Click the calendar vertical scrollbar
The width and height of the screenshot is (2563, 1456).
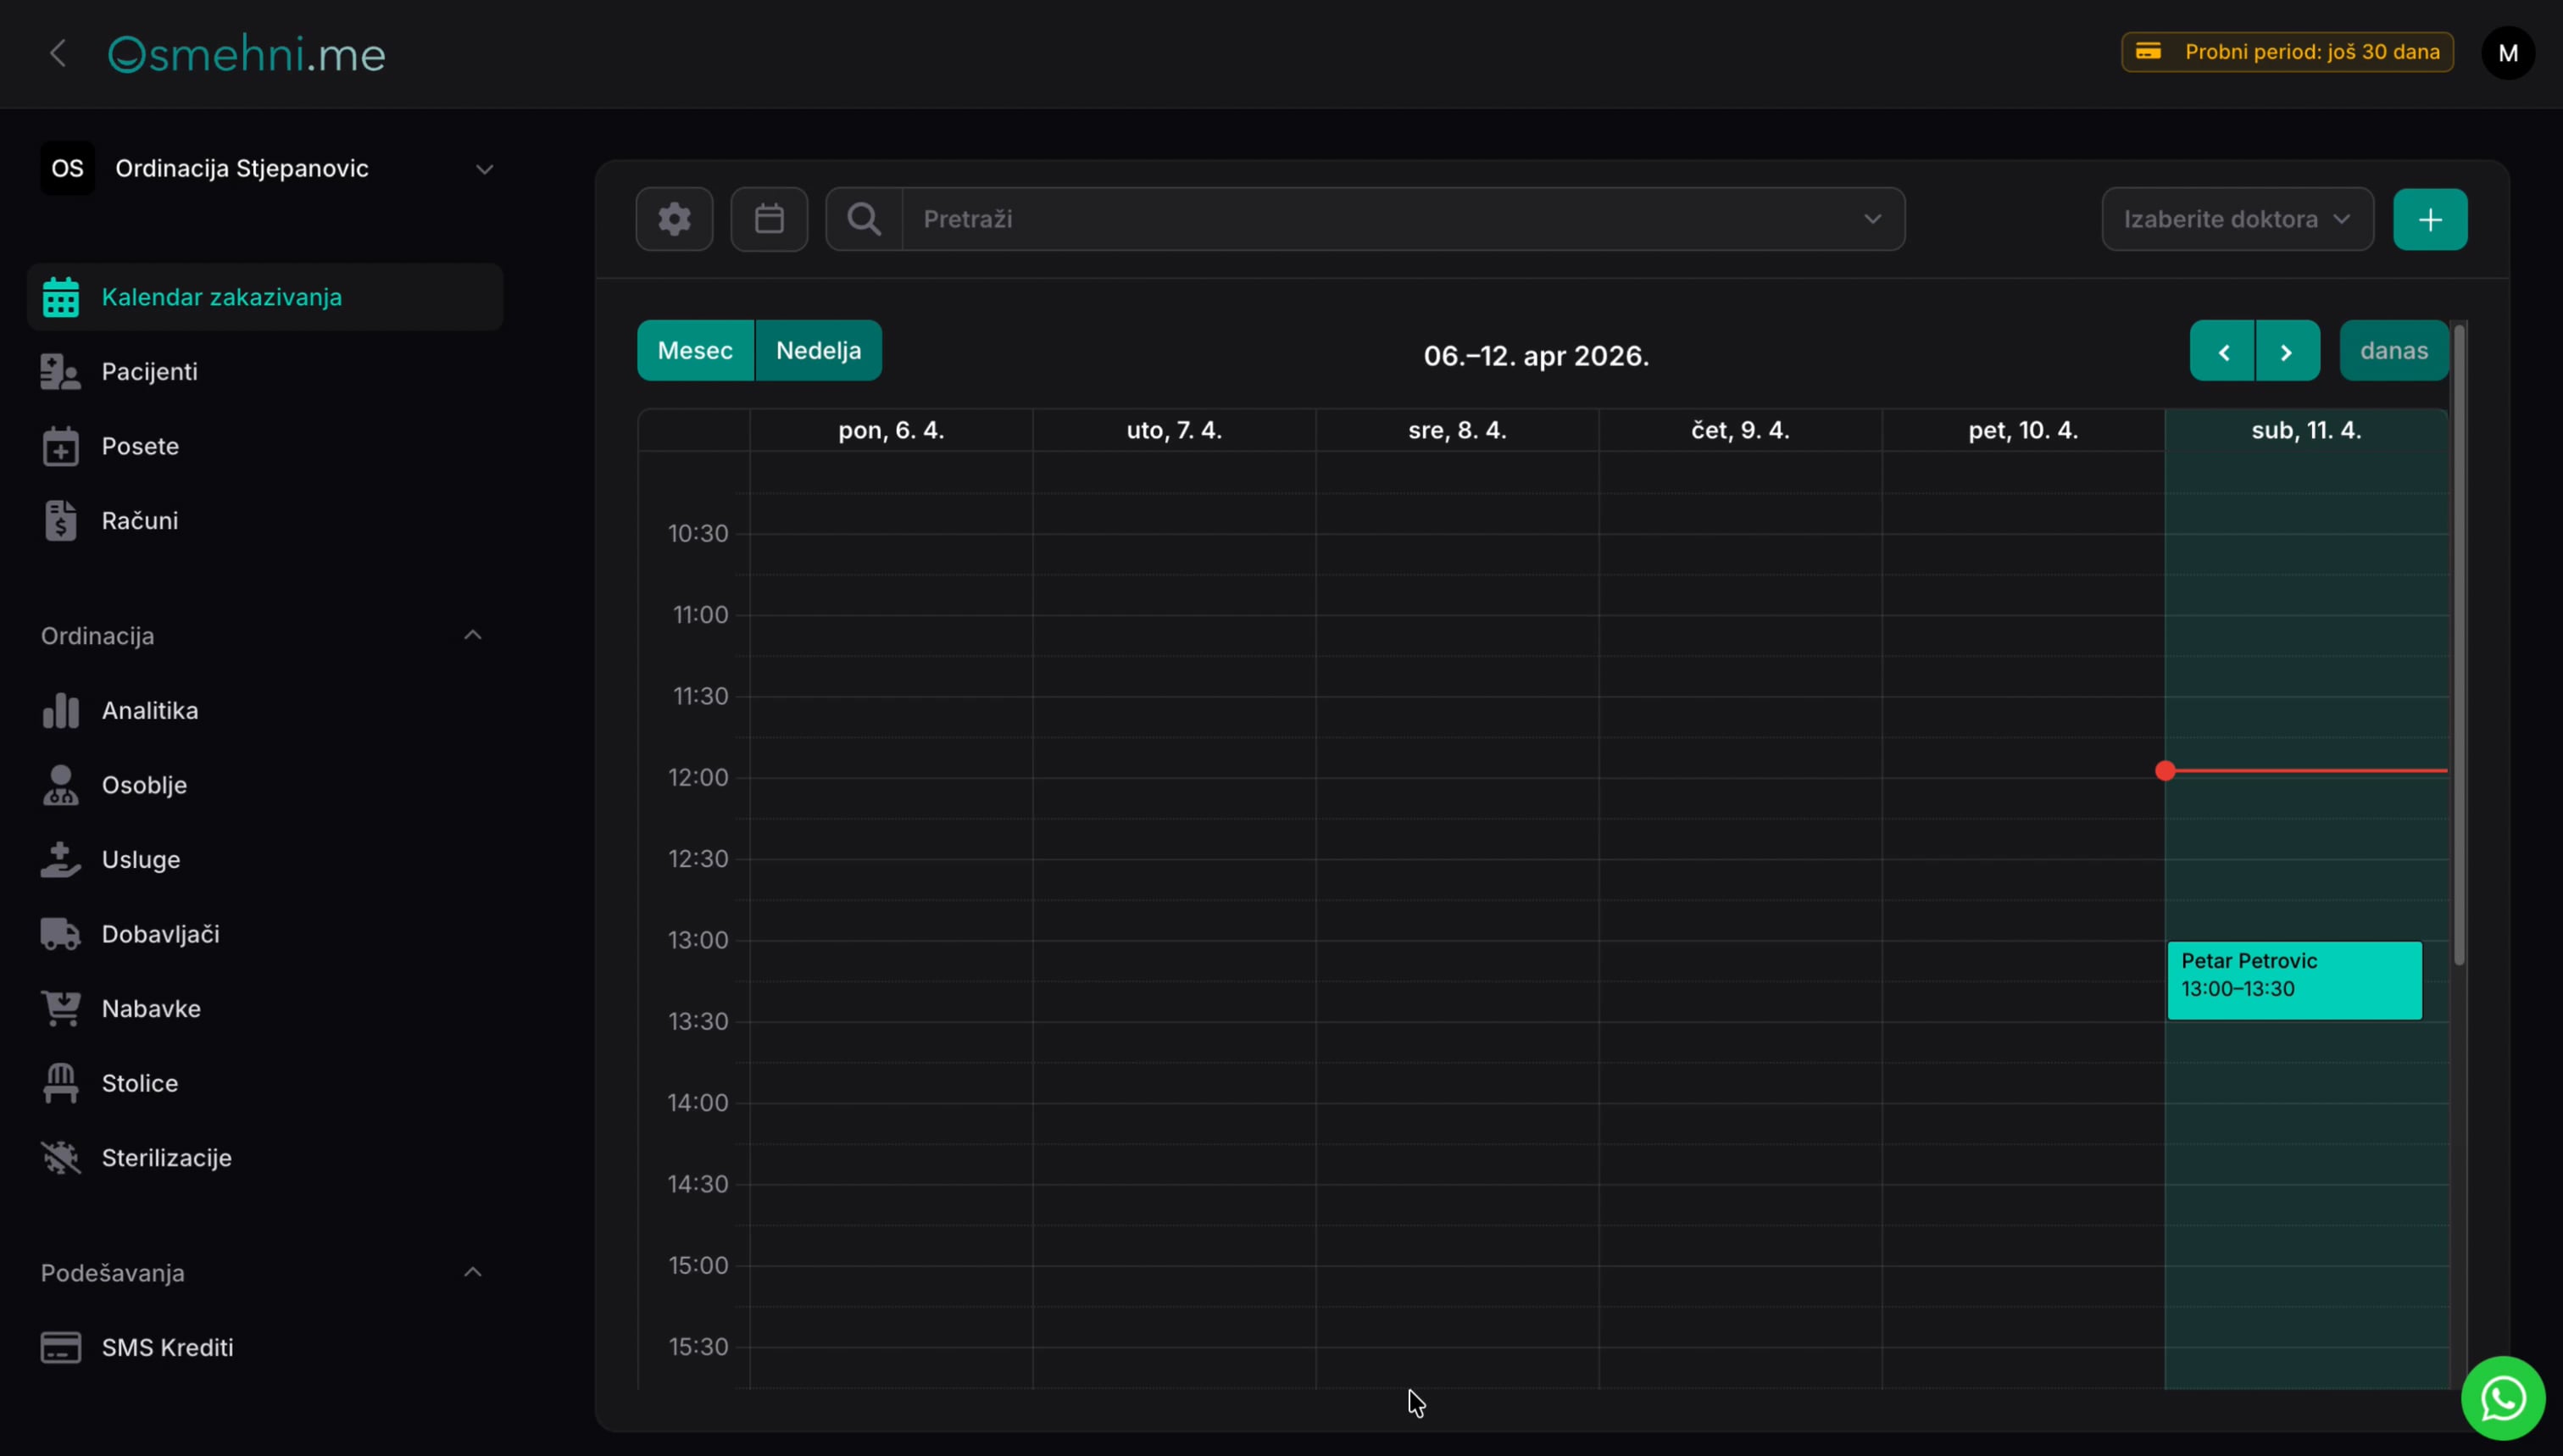[x=2459, y=645]
